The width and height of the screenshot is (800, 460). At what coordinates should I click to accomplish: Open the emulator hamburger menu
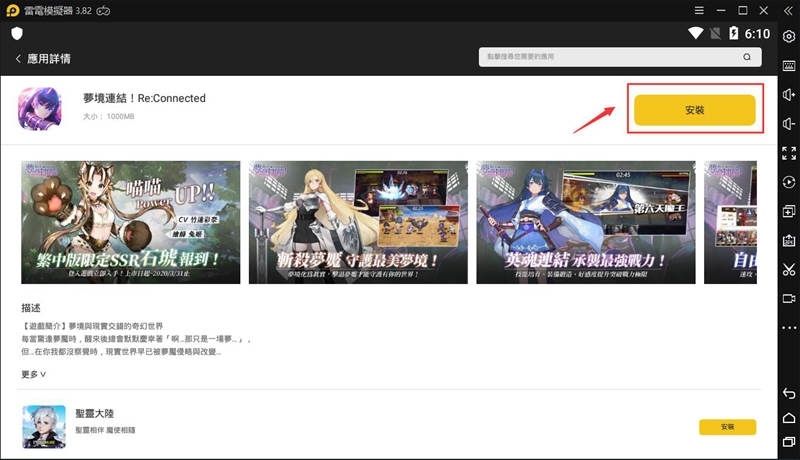(x=699, y=10)
